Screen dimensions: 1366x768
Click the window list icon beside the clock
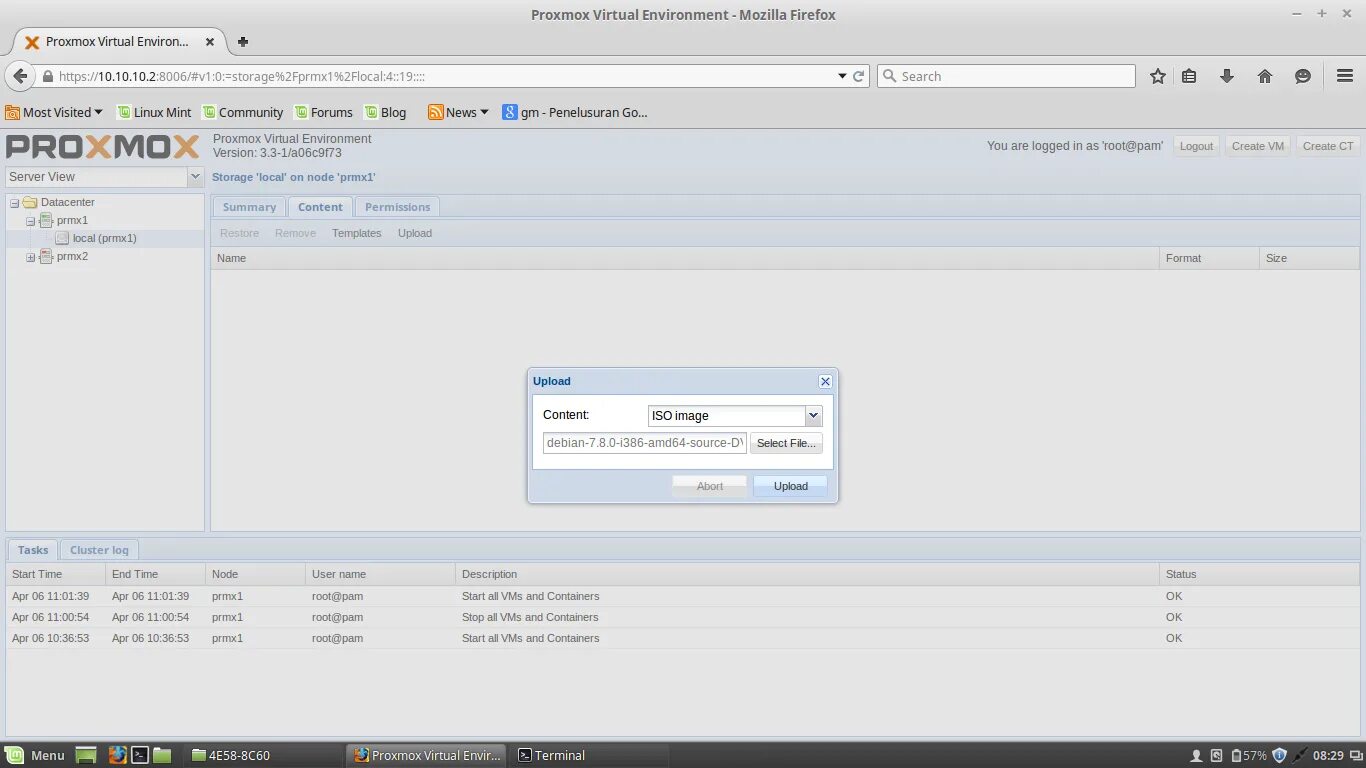1355,756
